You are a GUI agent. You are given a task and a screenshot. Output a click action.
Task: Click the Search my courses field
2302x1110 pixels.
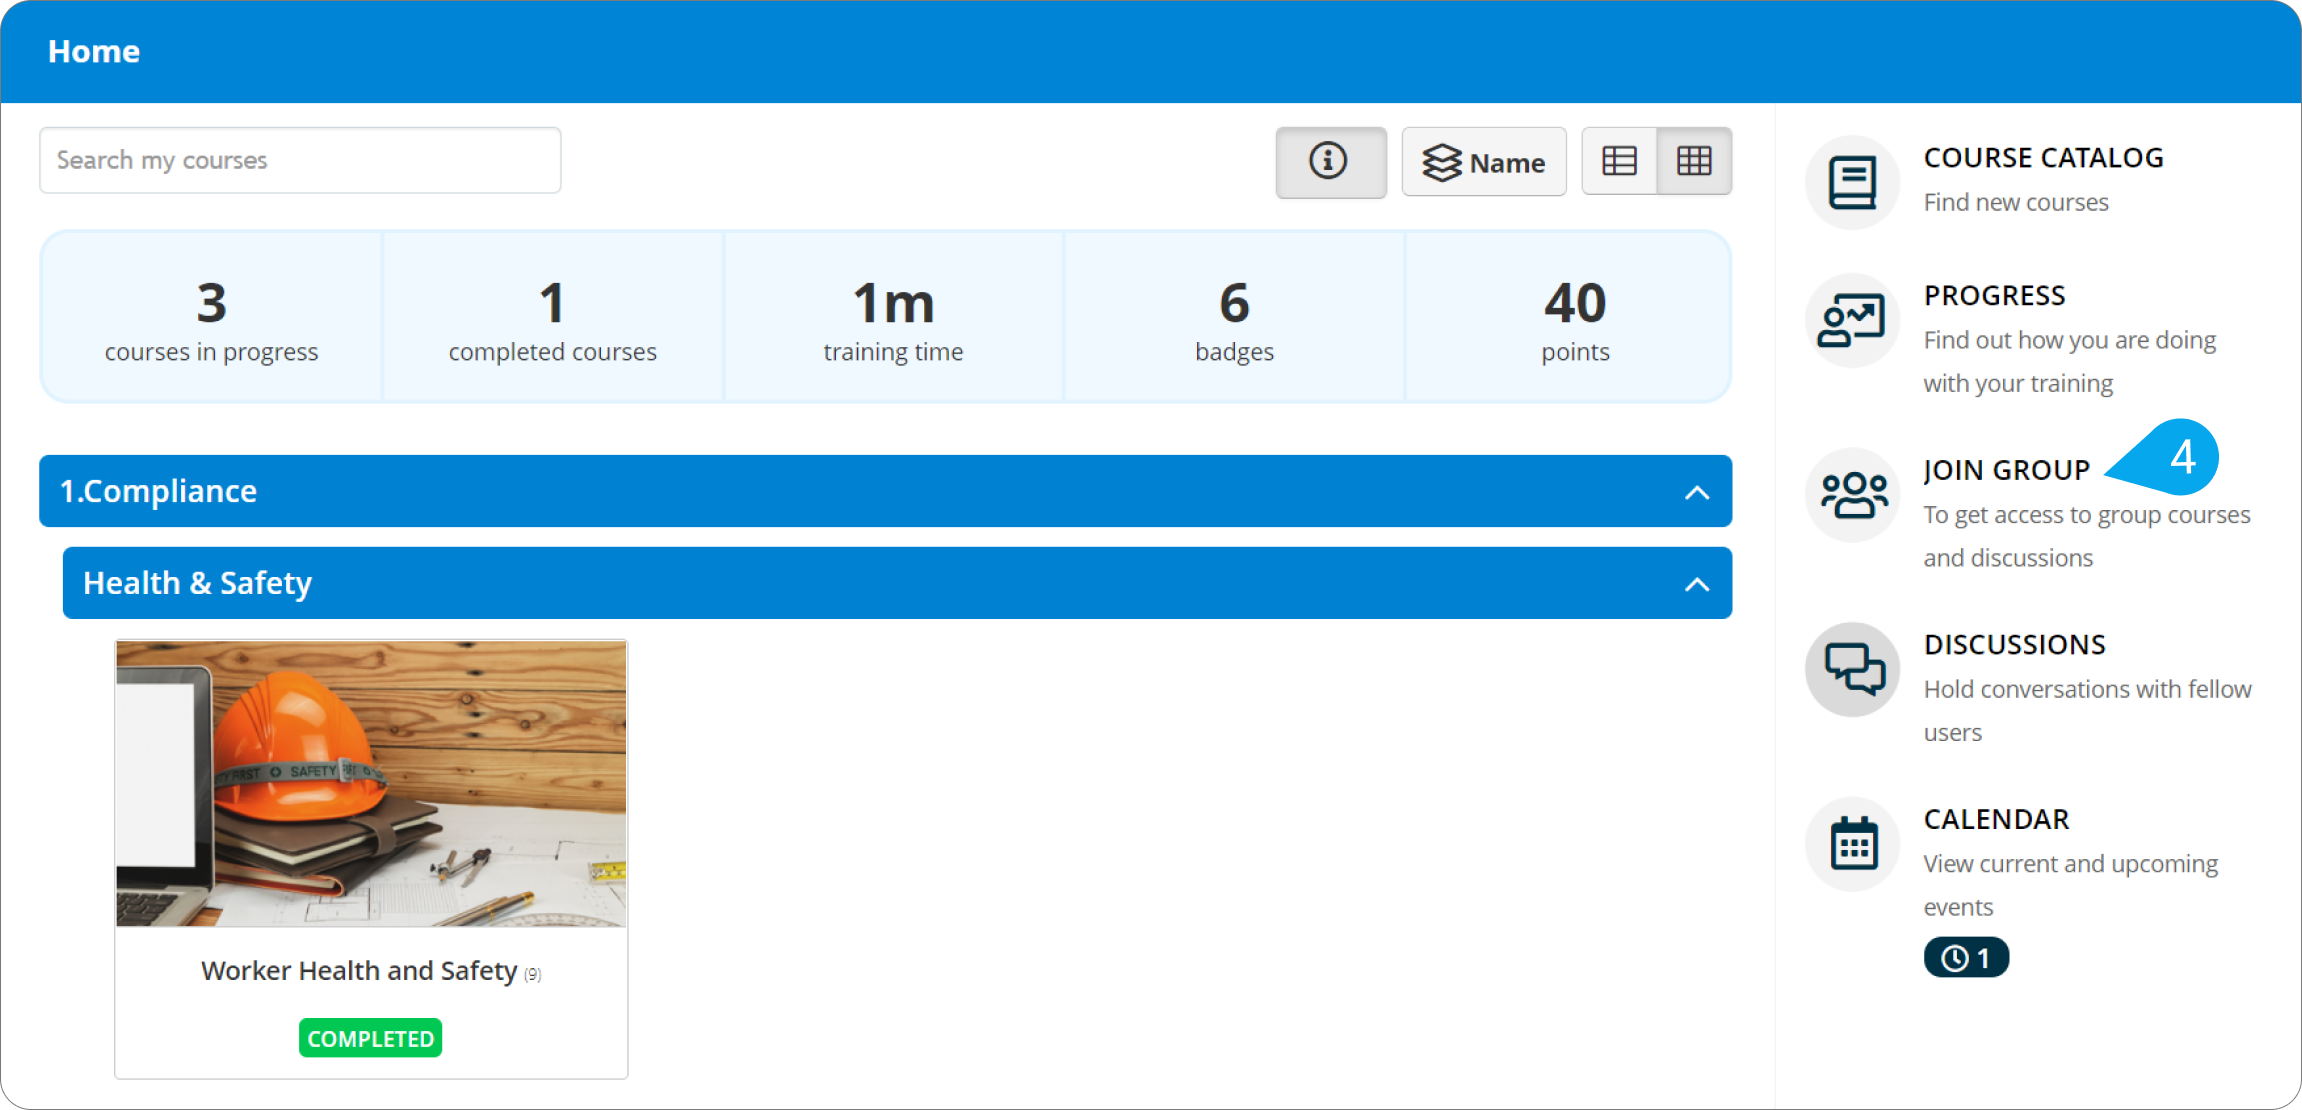(299, 160)
